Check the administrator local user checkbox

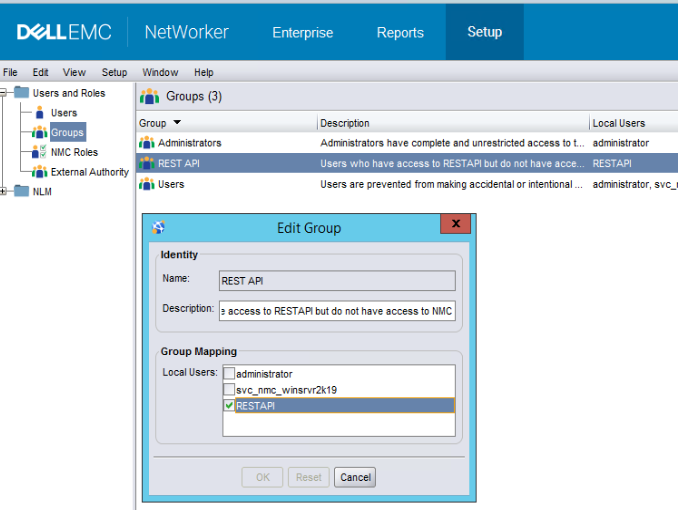pos(229,373)
